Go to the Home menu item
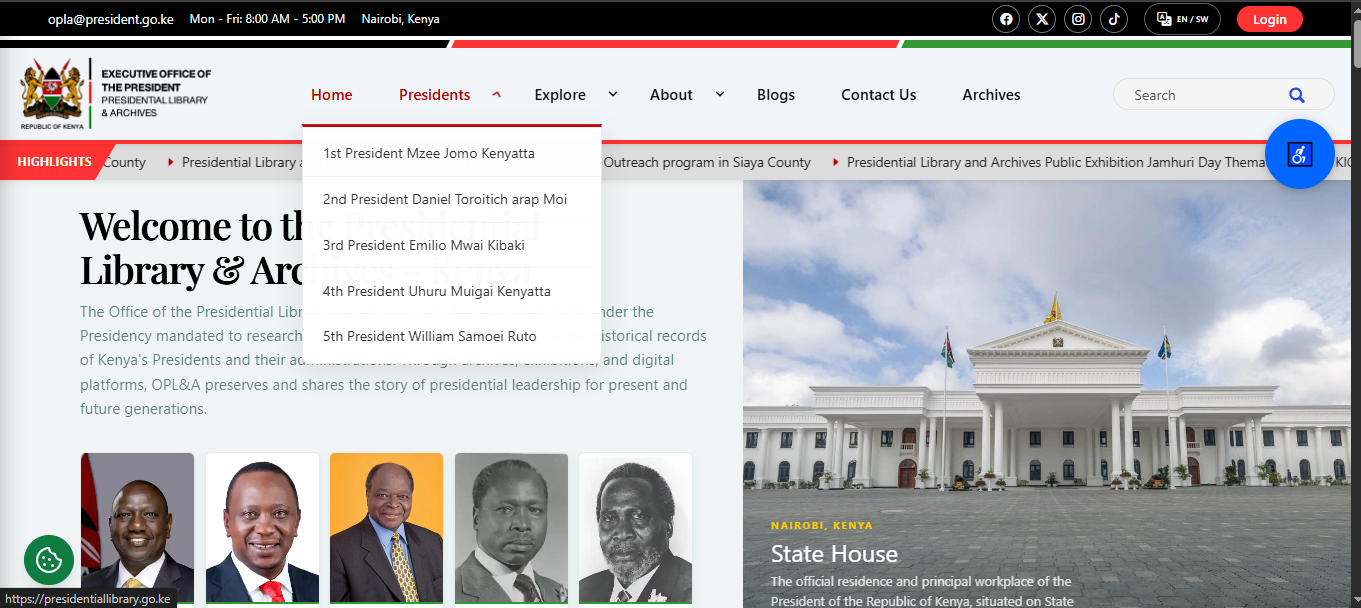This screenshot has height=608, width=1361. click(331, 95)
